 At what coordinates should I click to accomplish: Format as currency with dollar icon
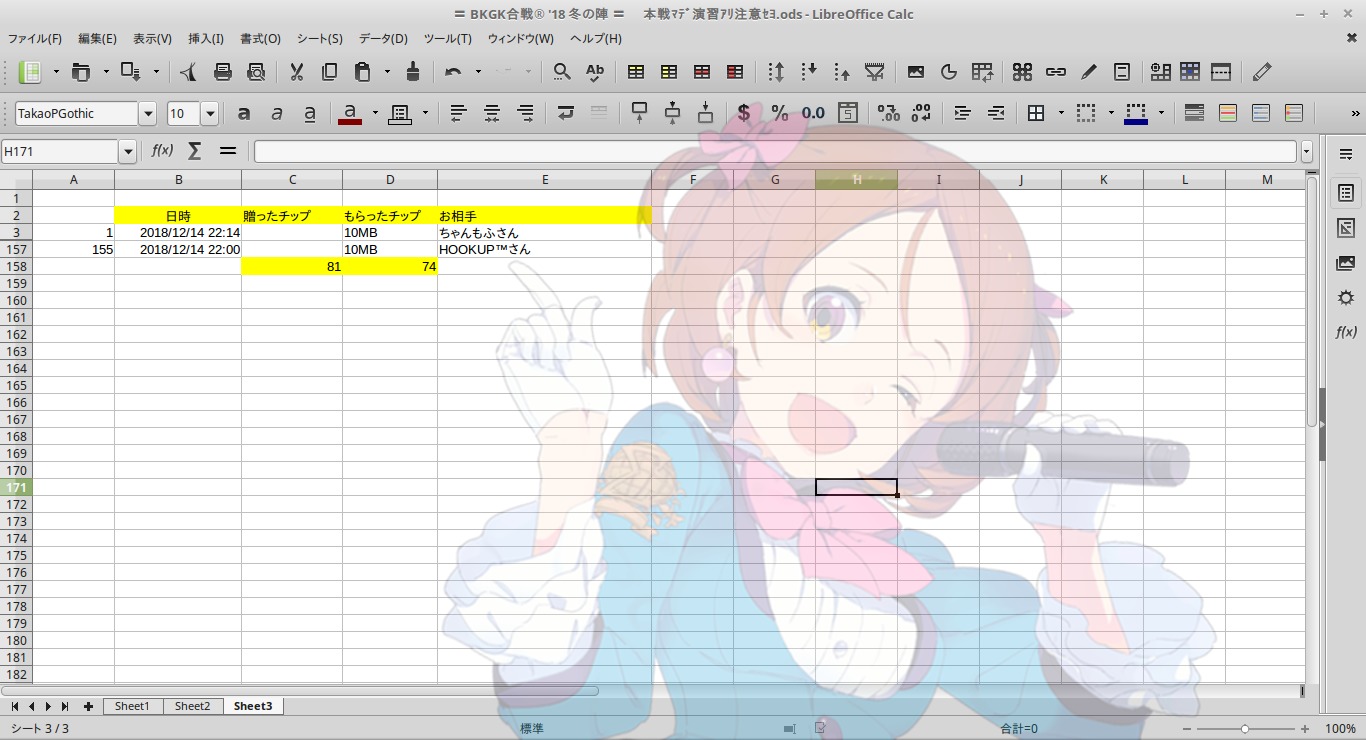(x=743, y=113)
